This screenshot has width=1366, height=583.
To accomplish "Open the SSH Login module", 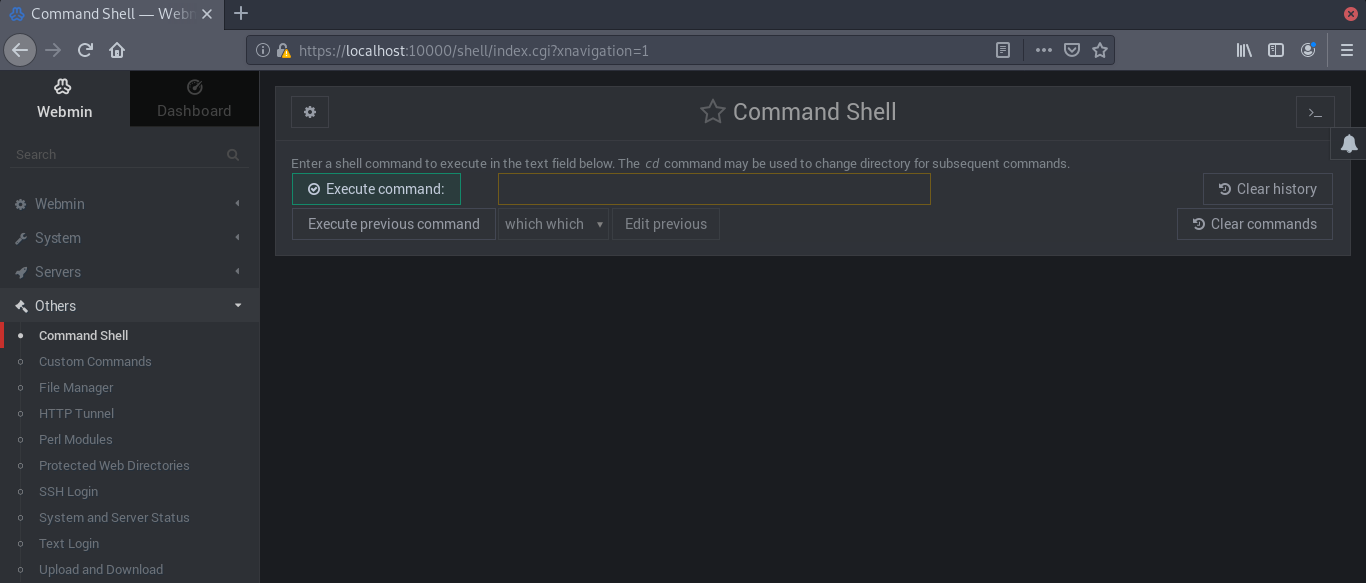I will click(x=68, y=492).
